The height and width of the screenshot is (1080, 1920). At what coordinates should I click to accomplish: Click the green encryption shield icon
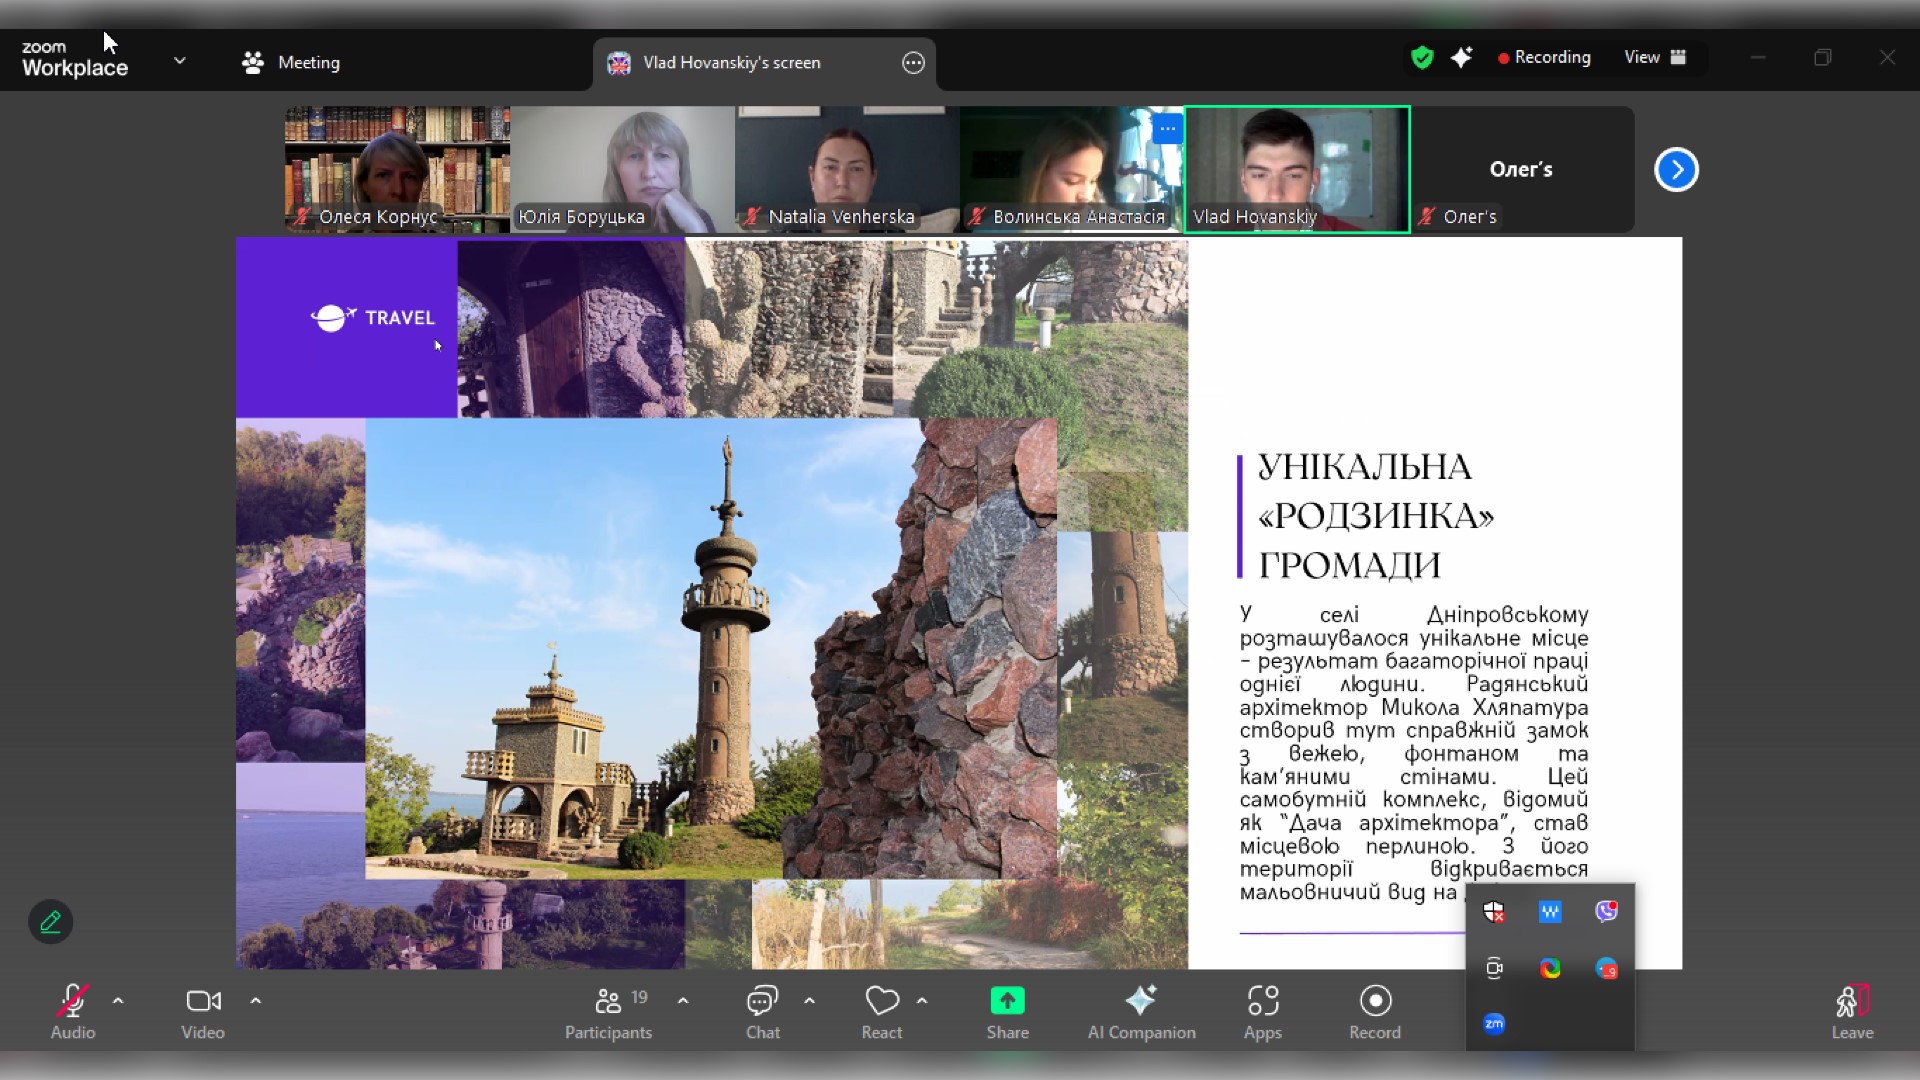point(1421,58)
